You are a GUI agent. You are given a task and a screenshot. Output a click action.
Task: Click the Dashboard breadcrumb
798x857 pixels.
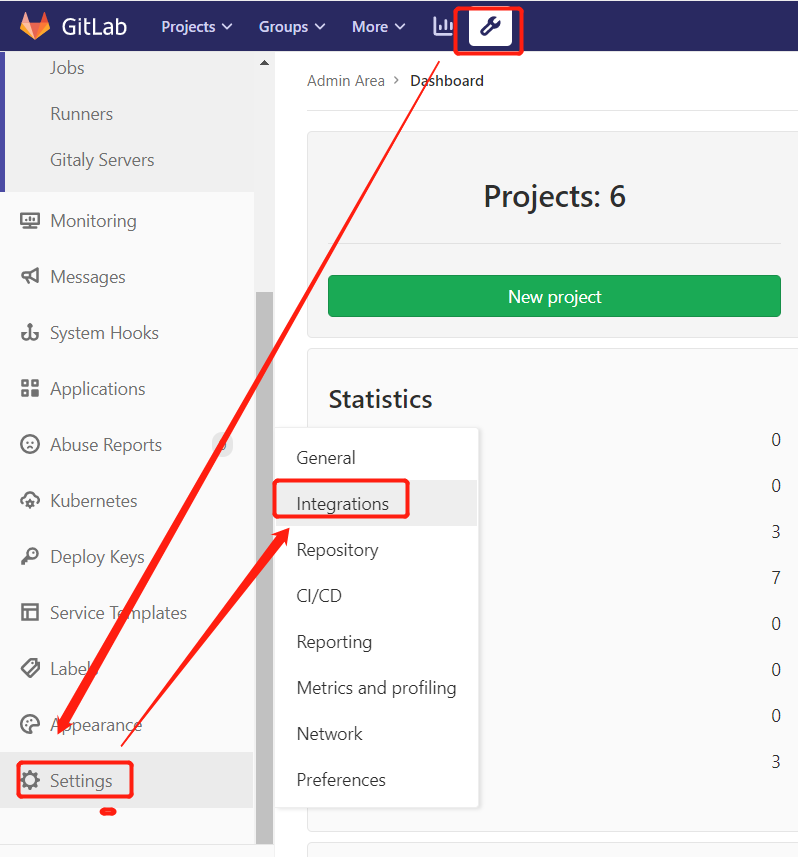click(447, 81)
